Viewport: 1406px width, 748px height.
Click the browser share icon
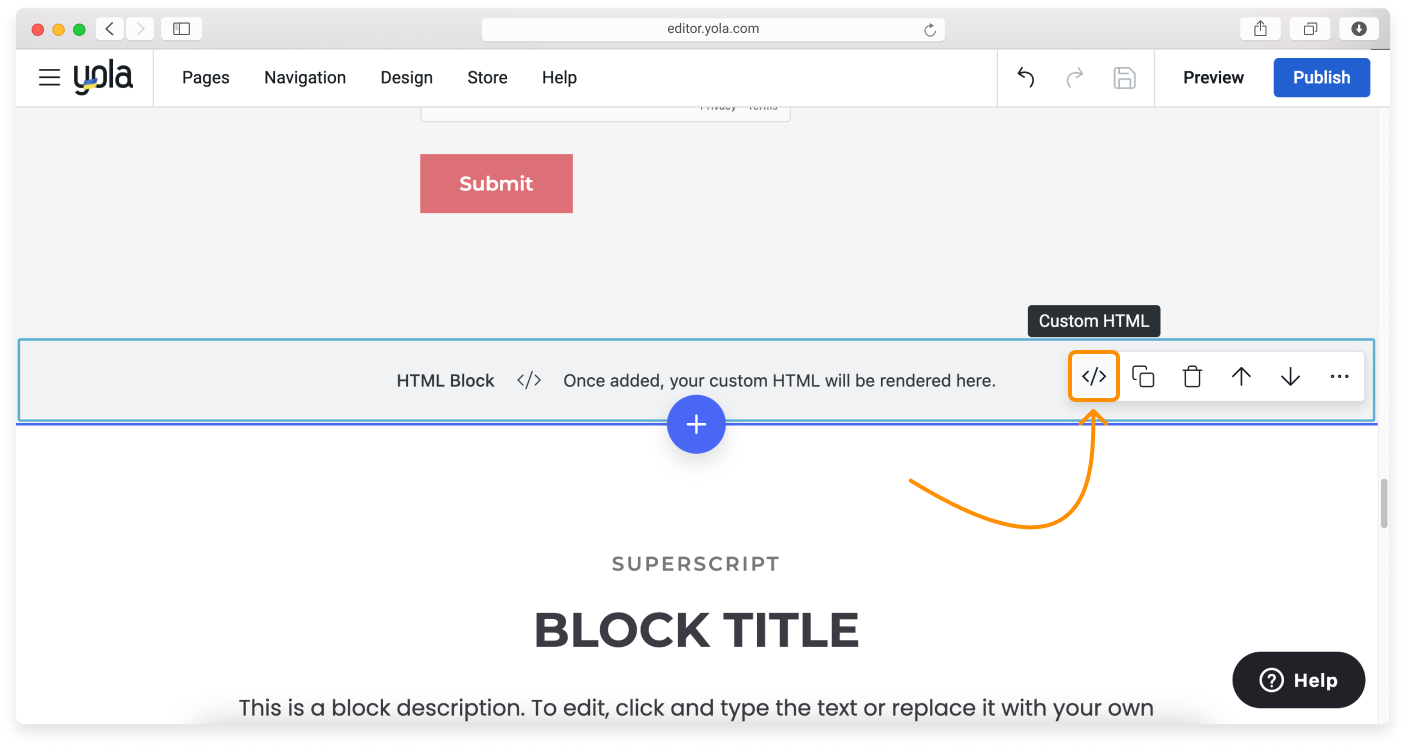(1259, 28)
